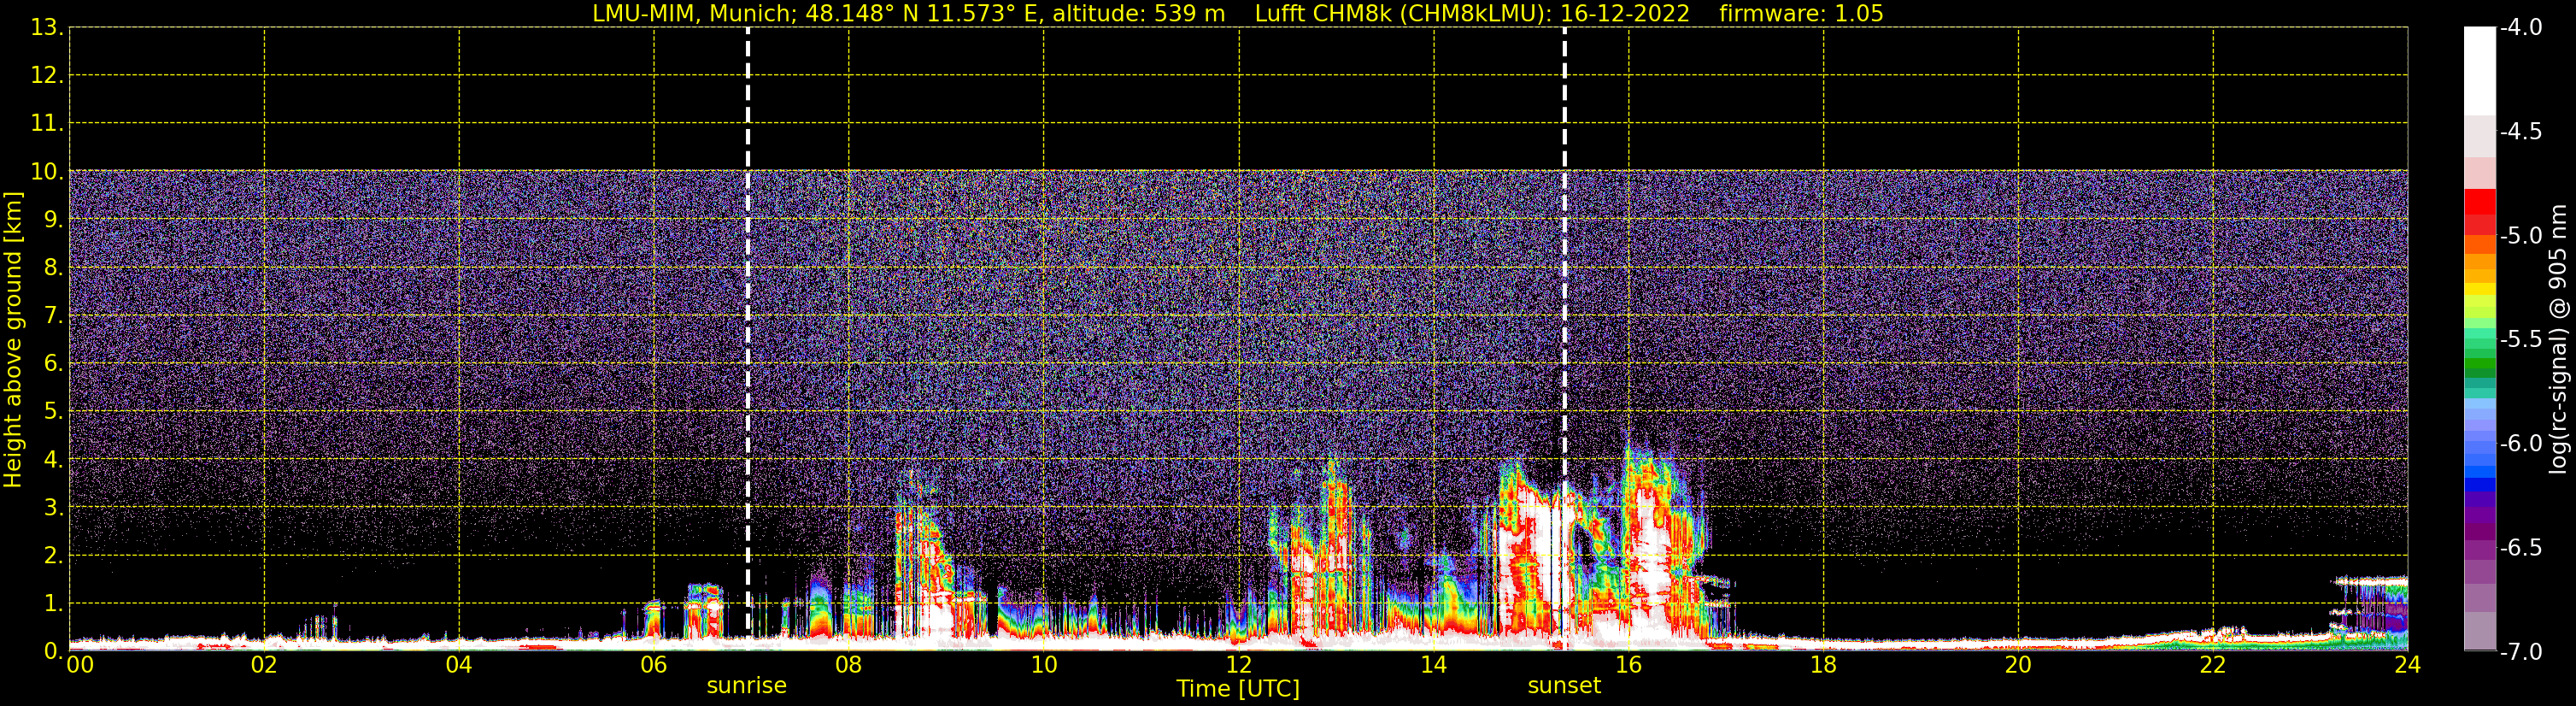The image size is (2576, 706).
Task: Click the time axis tick label '20'
Action: pos(2019,665)
